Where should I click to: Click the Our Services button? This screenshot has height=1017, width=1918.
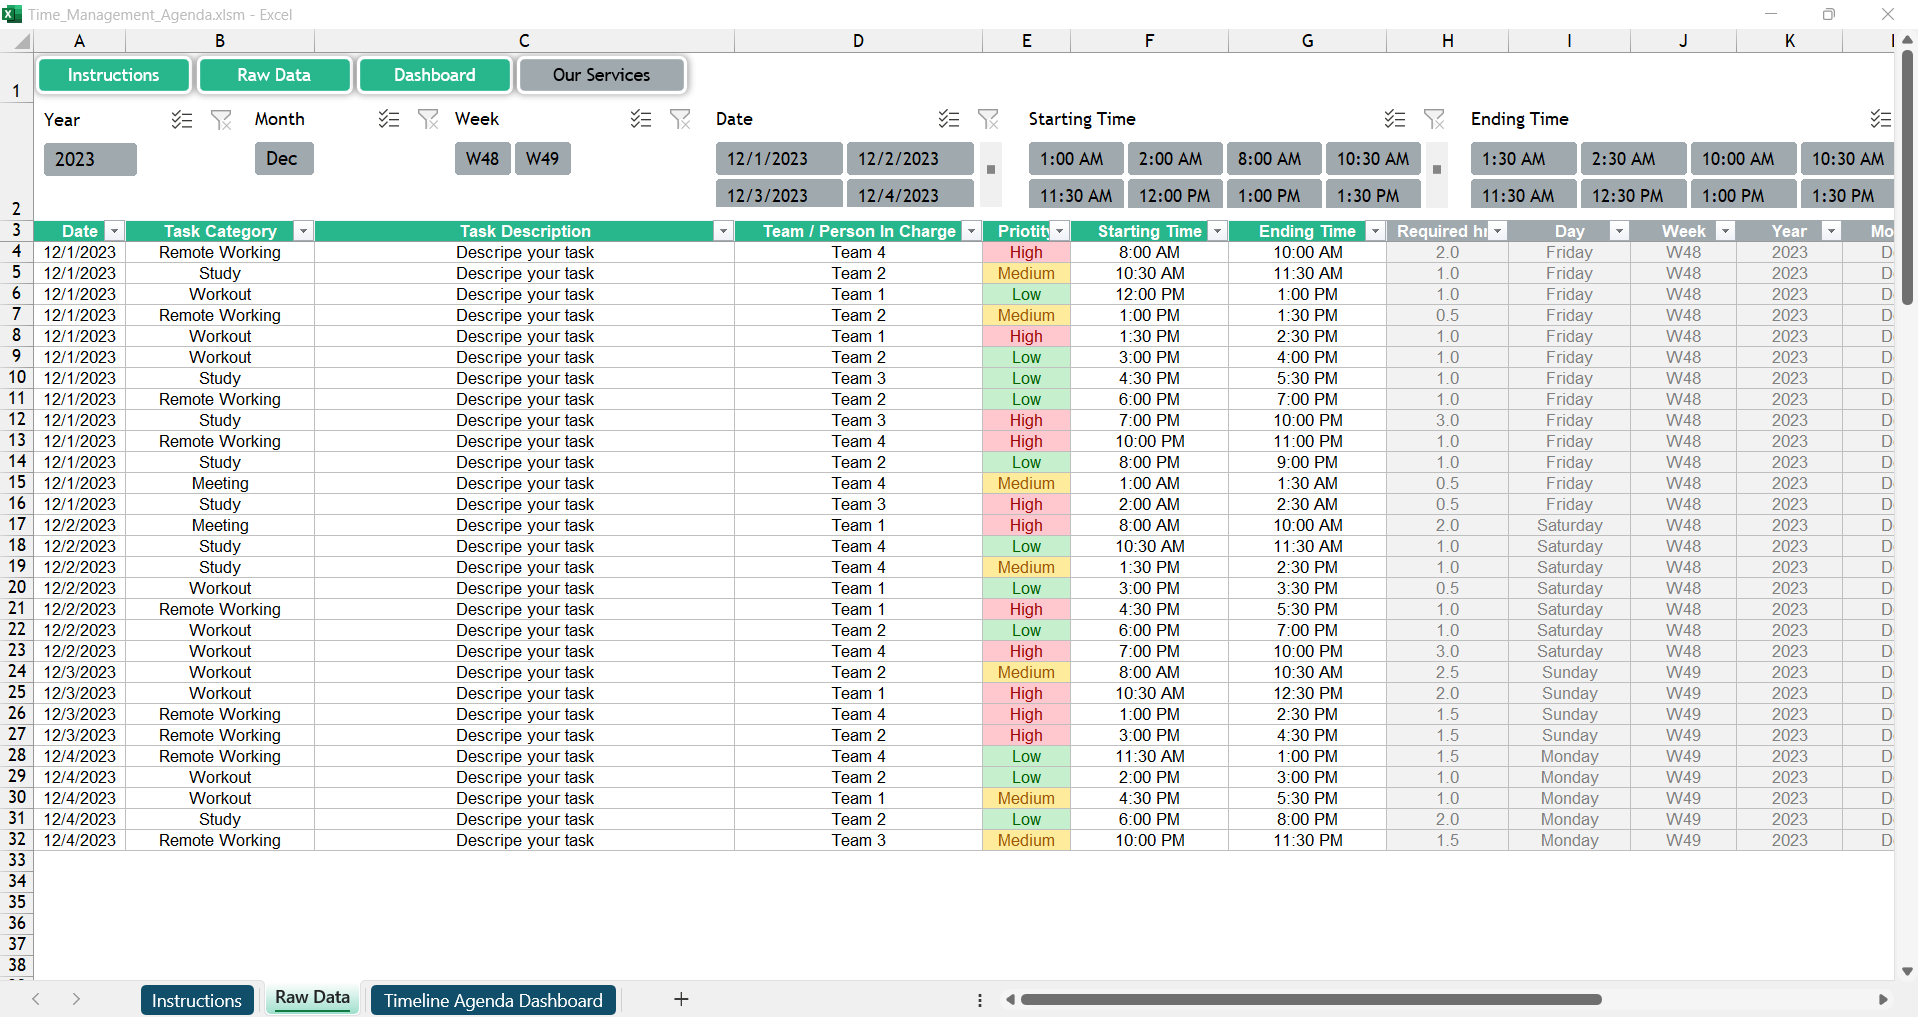click(601, 75)
